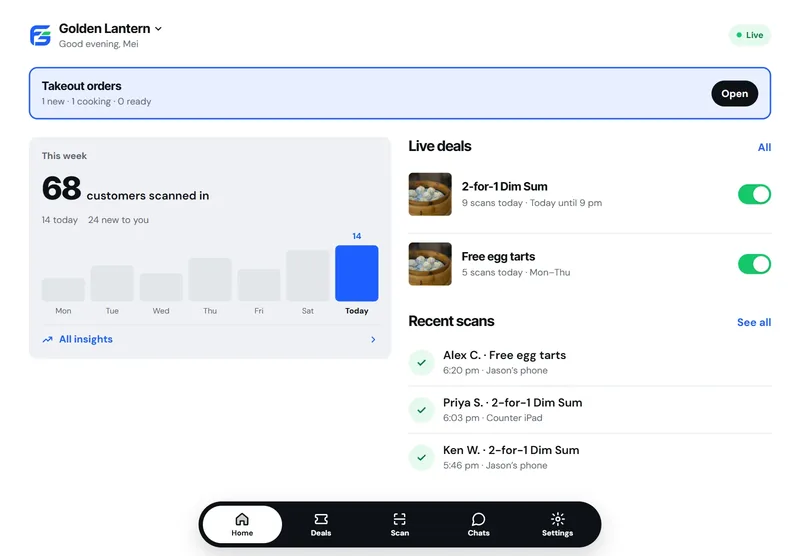Select the Tue bar in weekly chart
The width and height of the screenshot is (800, 556).
(112, 284)
